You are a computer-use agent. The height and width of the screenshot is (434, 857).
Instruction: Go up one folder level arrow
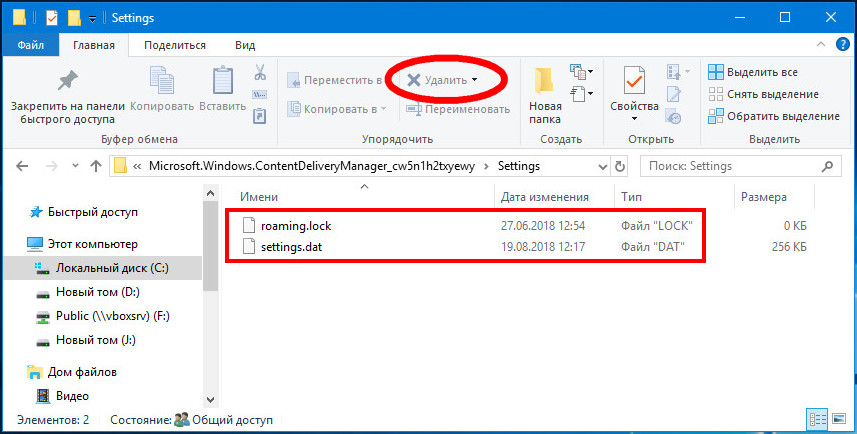click(x=96, y=166)
